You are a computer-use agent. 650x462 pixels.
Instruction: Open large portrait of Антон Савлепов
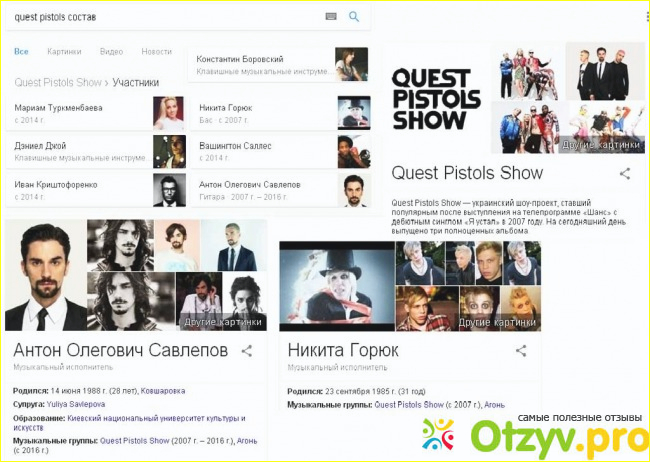(45, 275)
